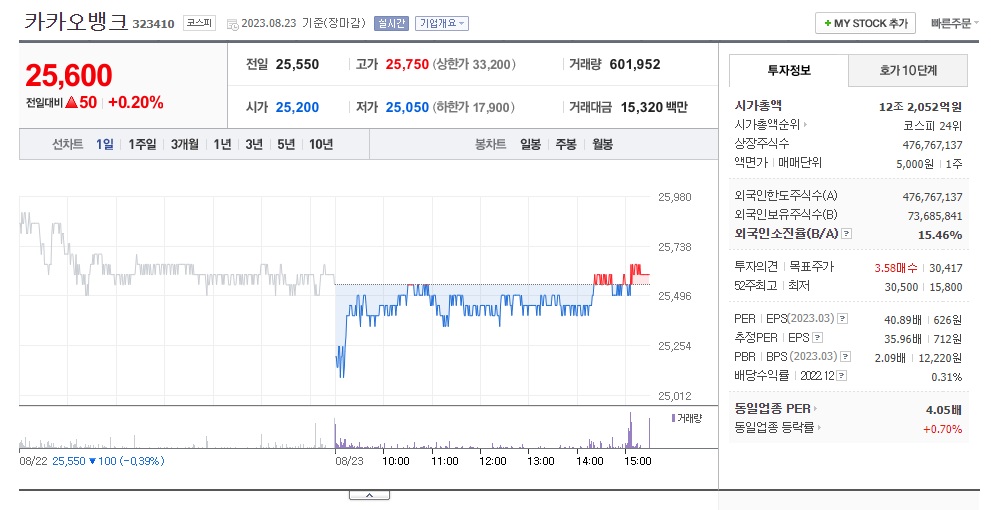Click the green plus MY STOCK icon

(x=827, y=23)
